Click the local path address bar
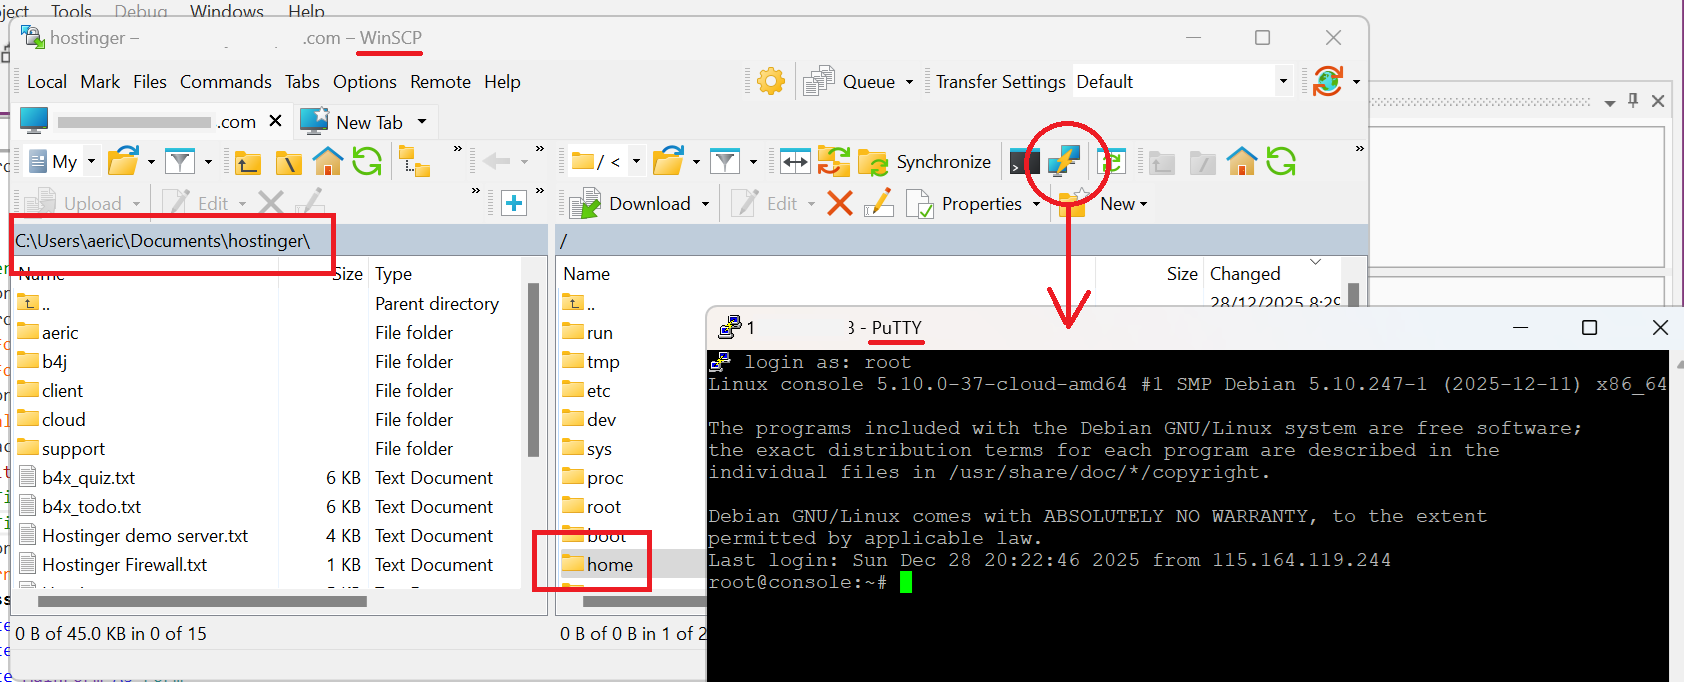This screenshot has height=682, width=1684. point(280,241)
